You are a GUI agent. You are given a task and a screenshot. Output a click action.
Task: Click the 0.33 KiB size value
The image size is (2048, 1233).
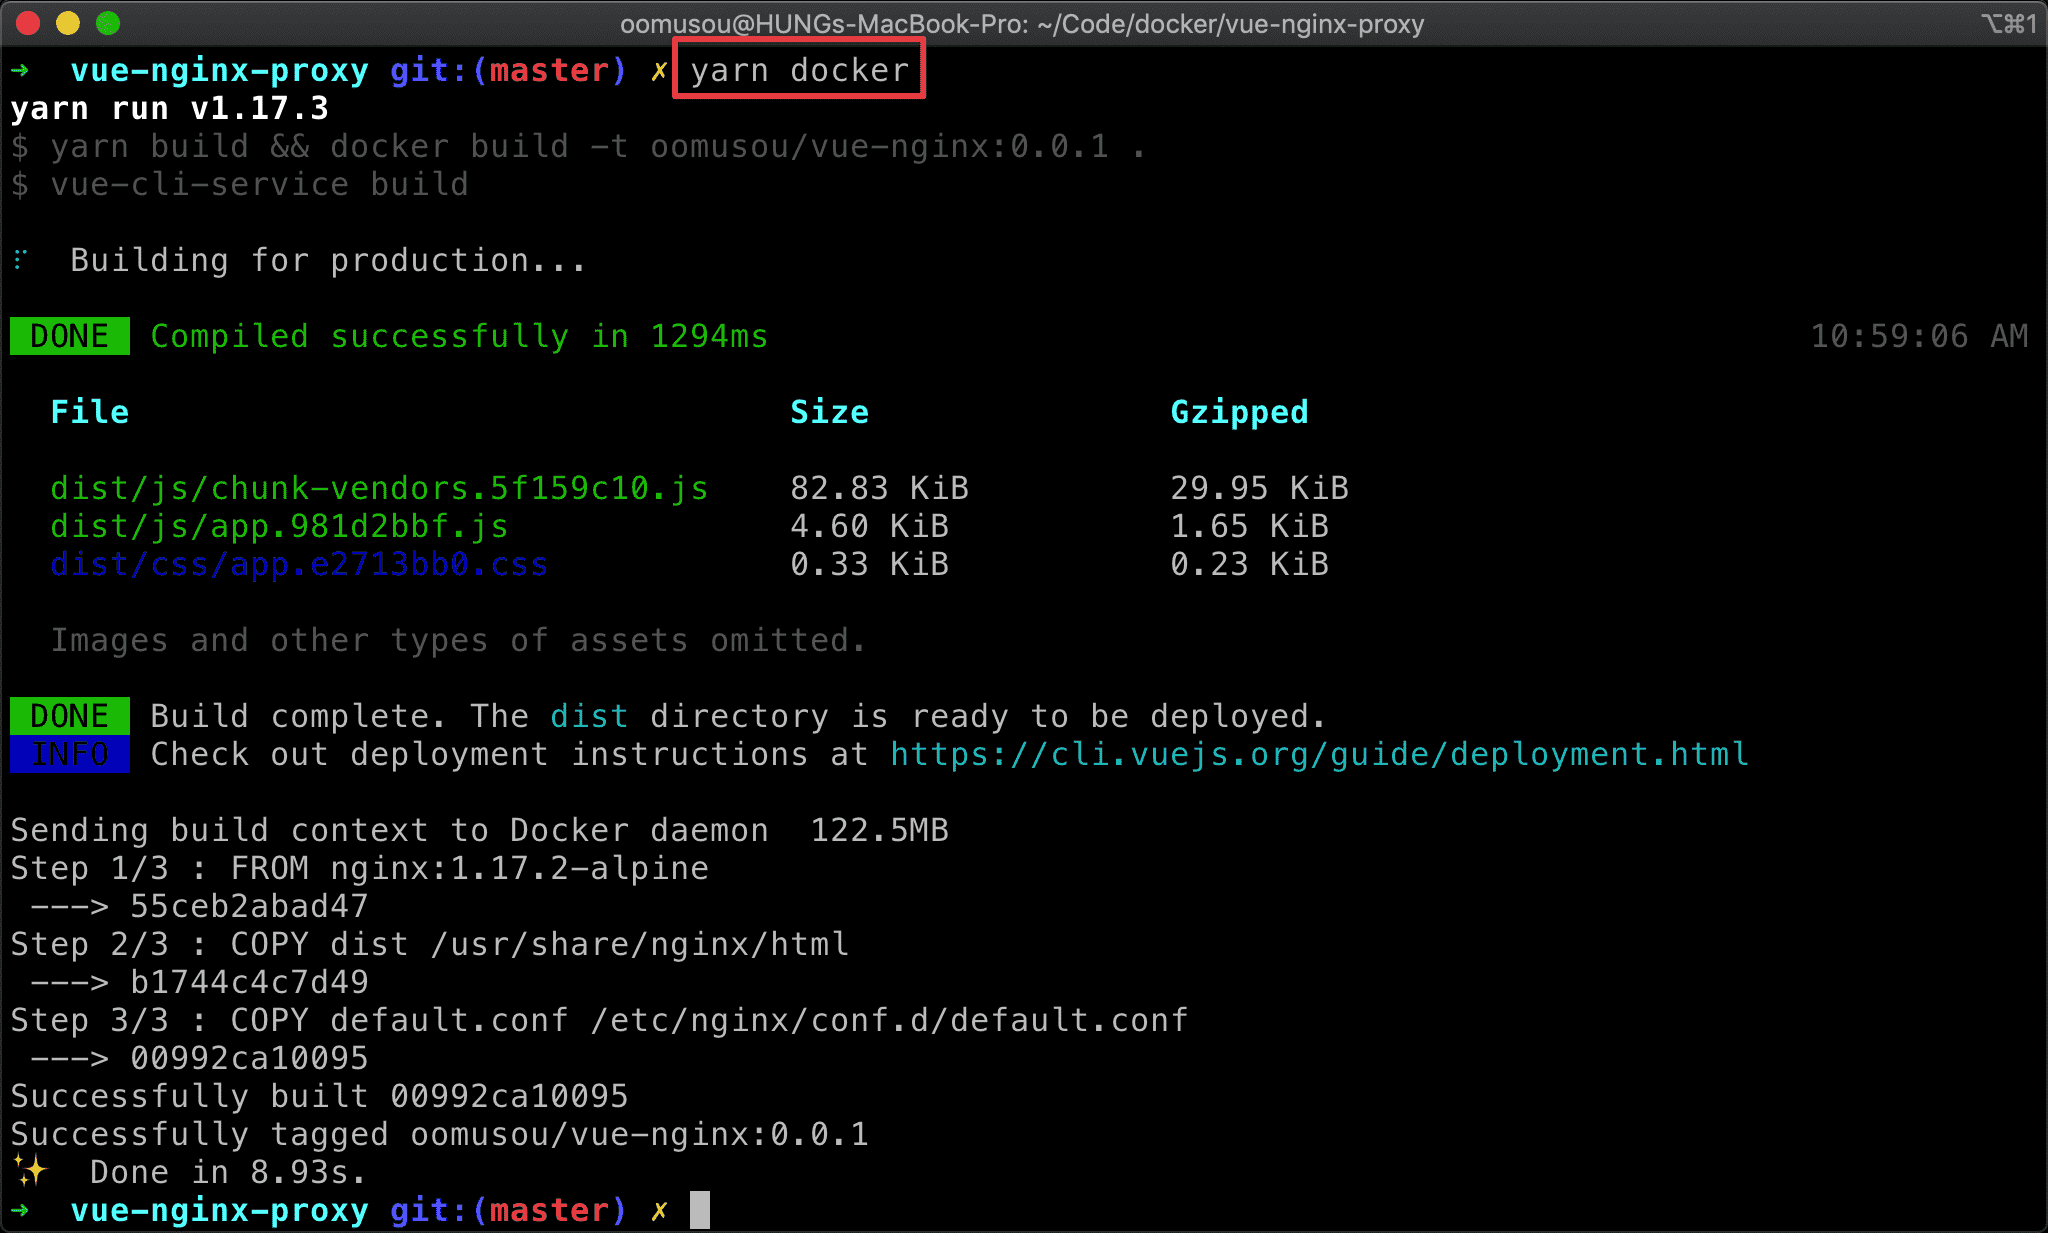(869, 564)
